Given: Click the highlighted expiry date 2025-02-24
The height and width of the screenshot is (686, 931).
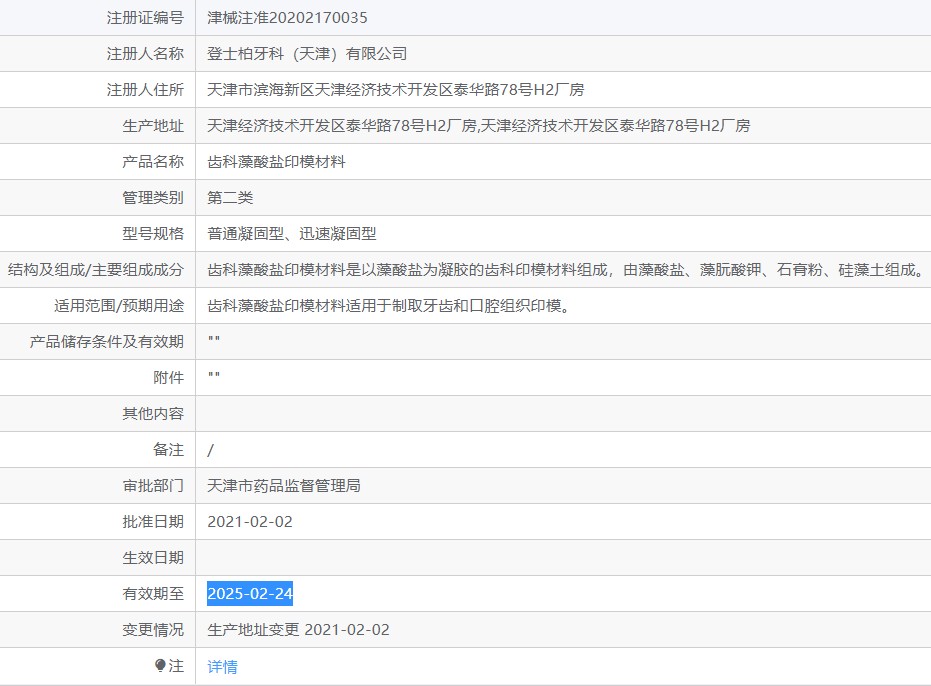Looking at the screenshot, I should click(x=250, y=593).
